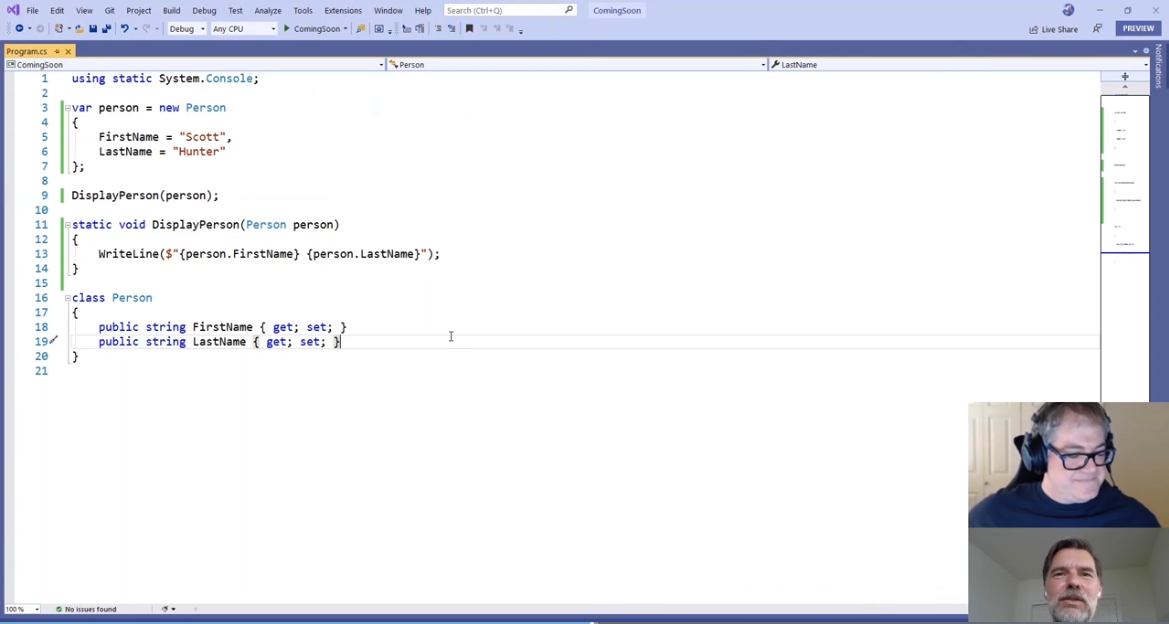Screen dimensions: 1169x624
Task: Click the bookmark icon in the toolbar
Action: pos(469,29)
